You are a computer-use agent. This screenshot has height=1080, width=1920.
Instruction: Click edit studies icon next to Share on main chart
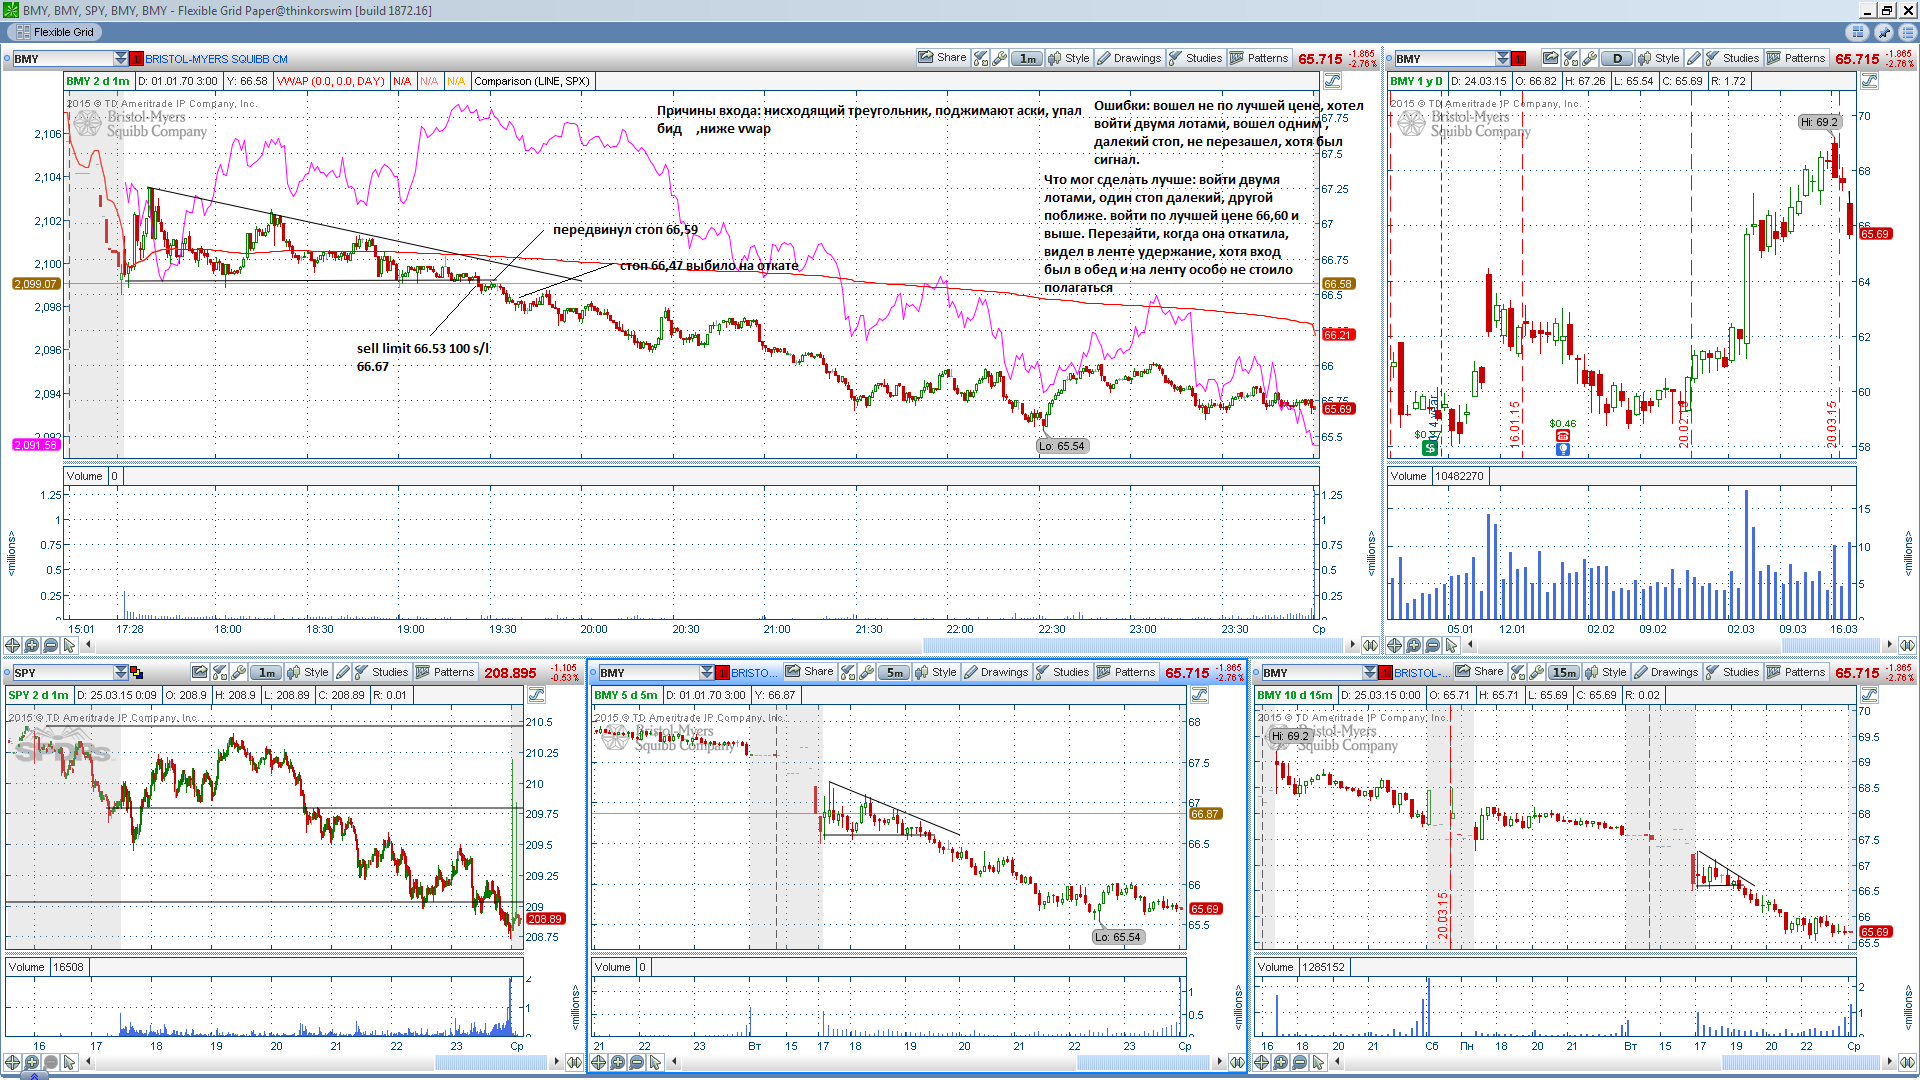(981, 58)
